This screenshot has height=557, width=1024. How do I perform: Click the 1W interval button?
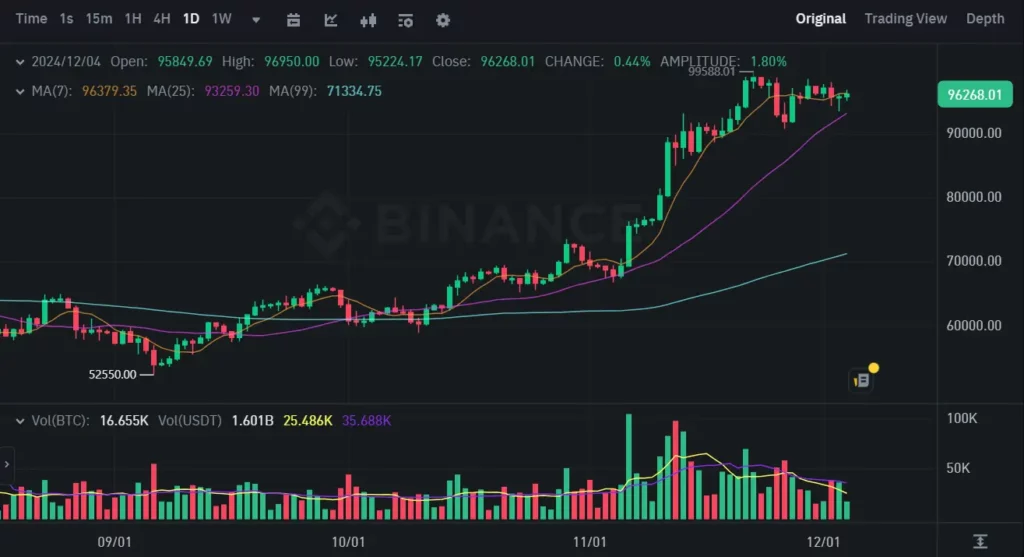(x=221, y=19)
